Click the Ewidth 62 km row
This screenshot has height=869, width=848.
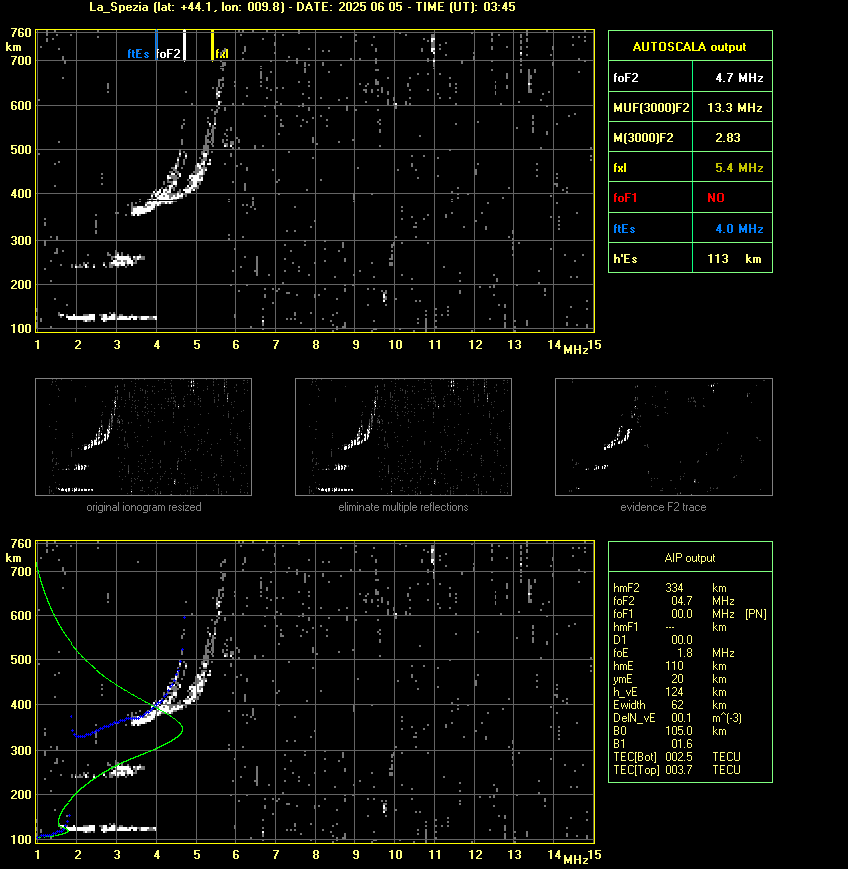pyautogui.click(x=670, y=705)
